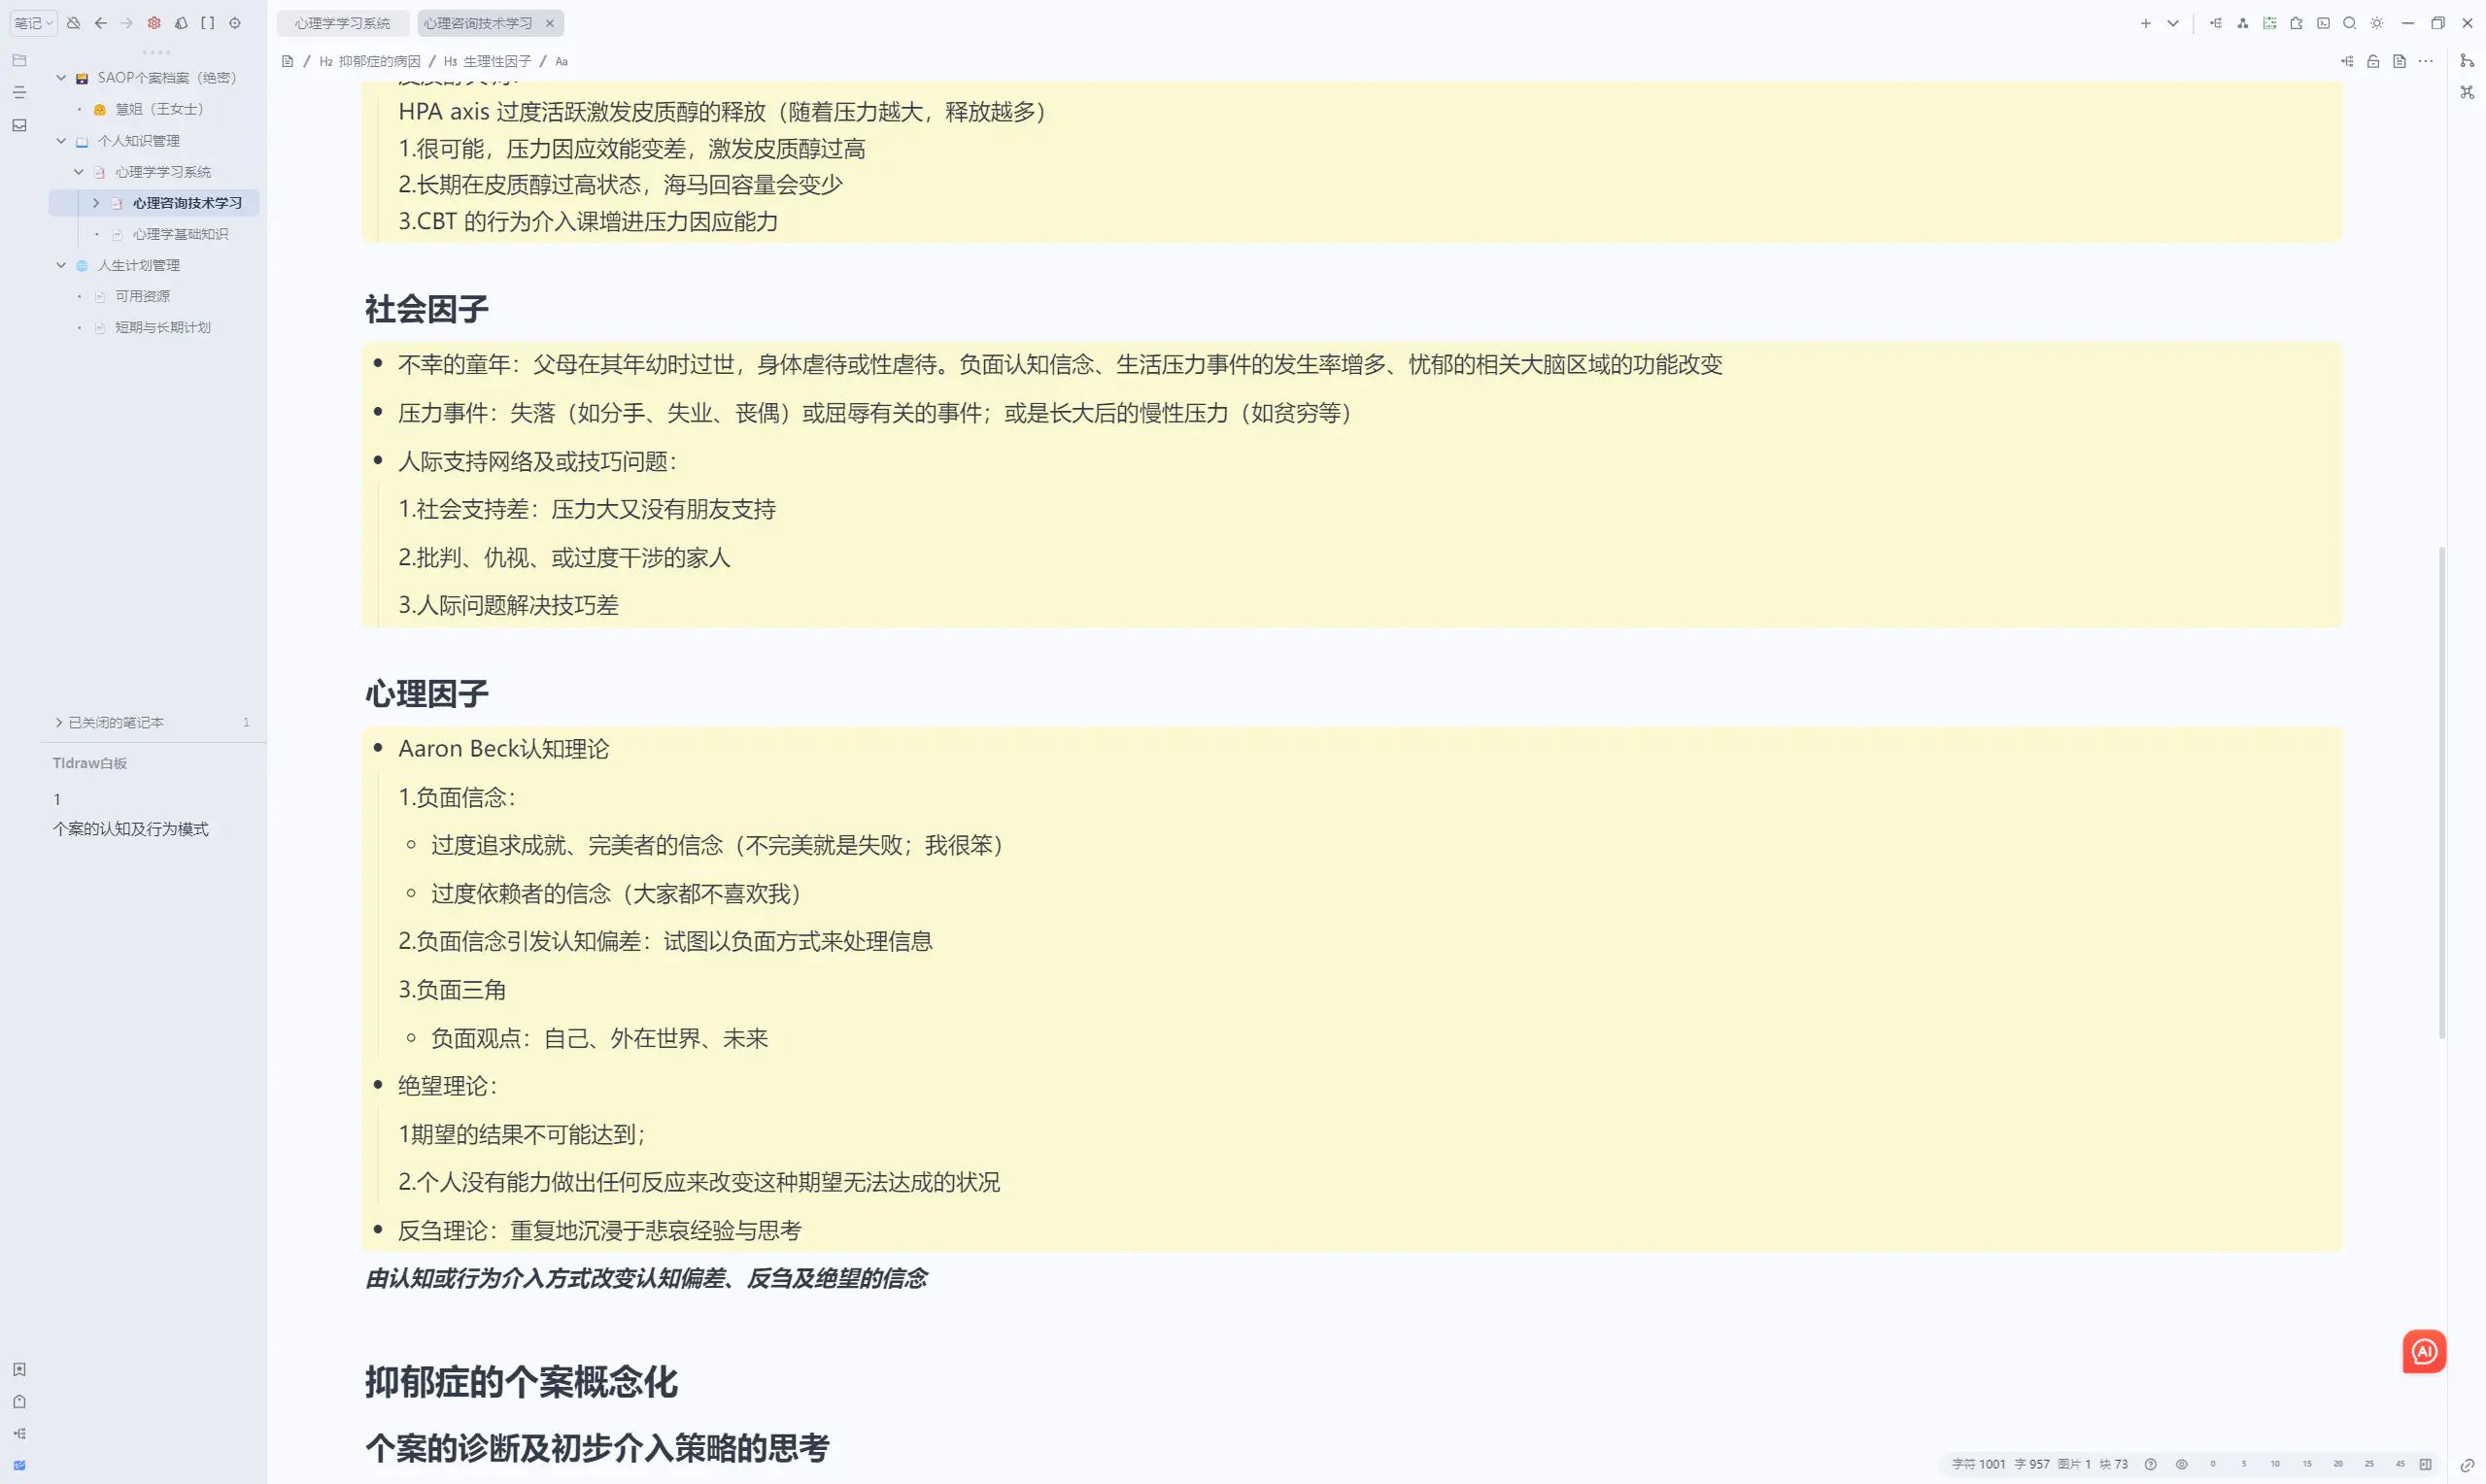Click the search magnifier icon
2486x1484 pixels.
point(2350,23)
